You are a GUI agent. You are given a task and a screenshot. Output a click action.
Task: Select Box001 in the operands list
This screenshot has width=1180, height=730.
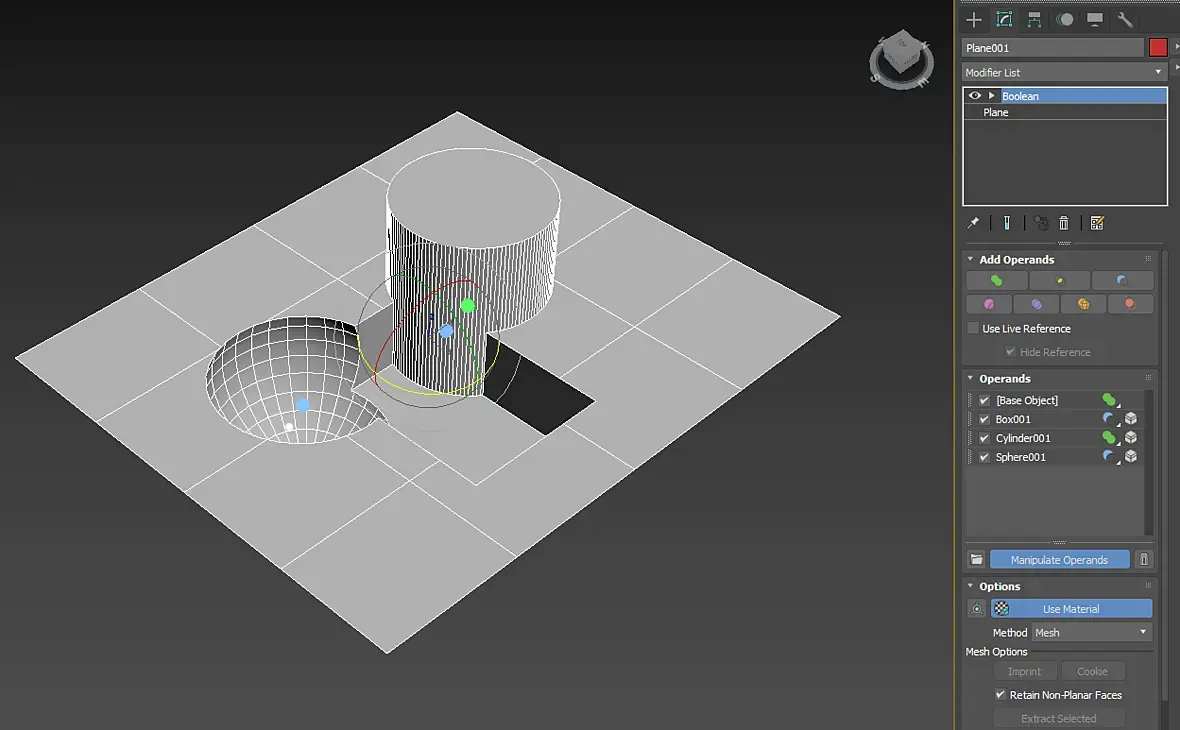click(1013, 419)
